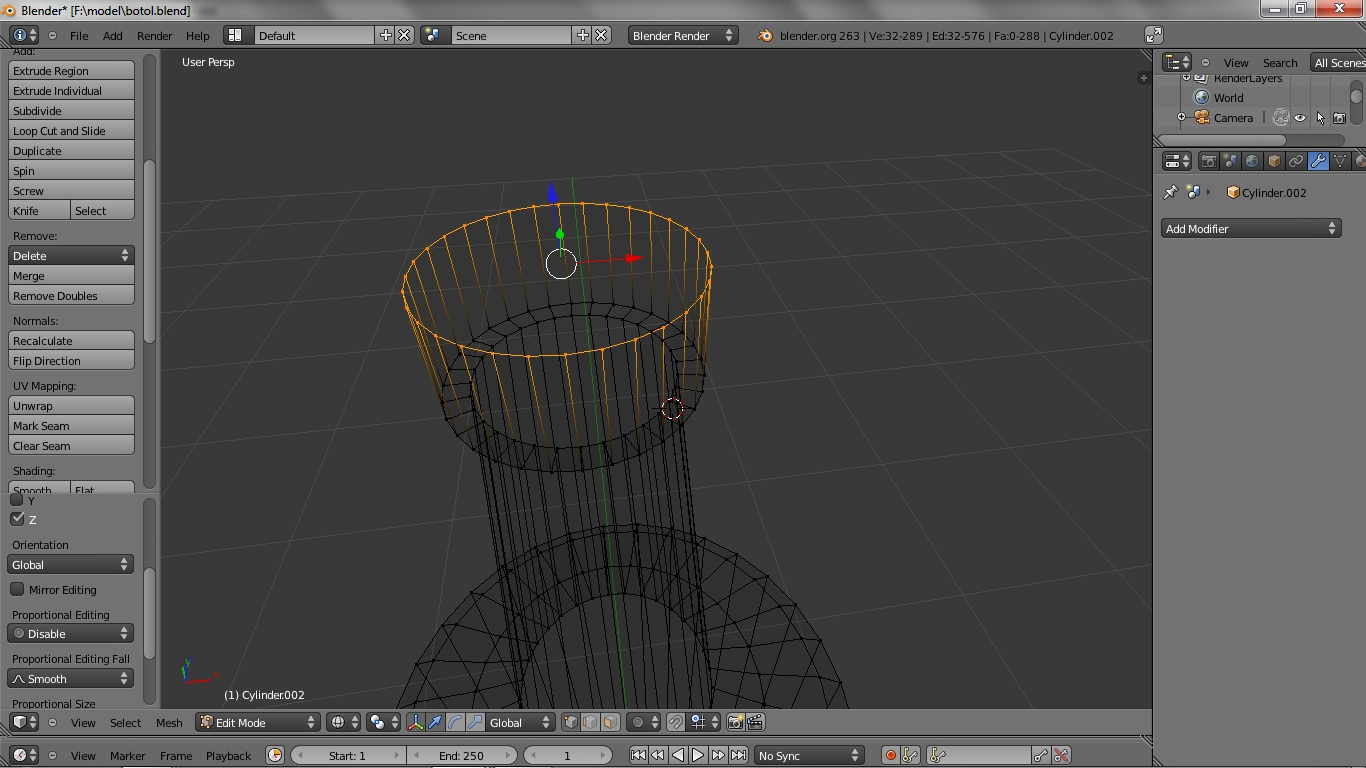The width and height of the screenshot is (1366, 768).
Task: Switch to vertex select mode
Action: point(571,722)
